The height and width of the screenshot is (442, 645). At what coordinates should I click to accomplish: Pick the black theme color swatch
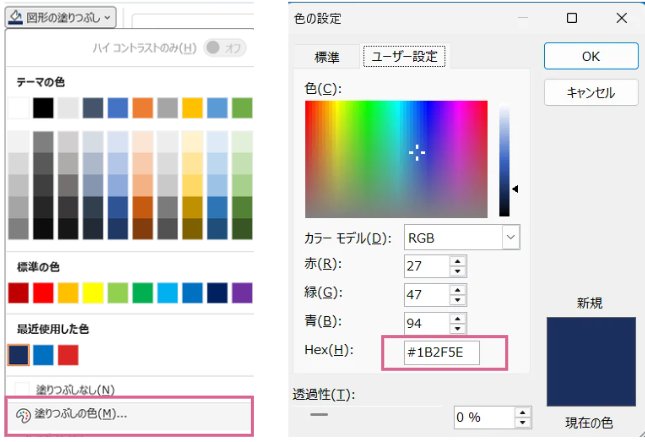(x=43, y=108)
